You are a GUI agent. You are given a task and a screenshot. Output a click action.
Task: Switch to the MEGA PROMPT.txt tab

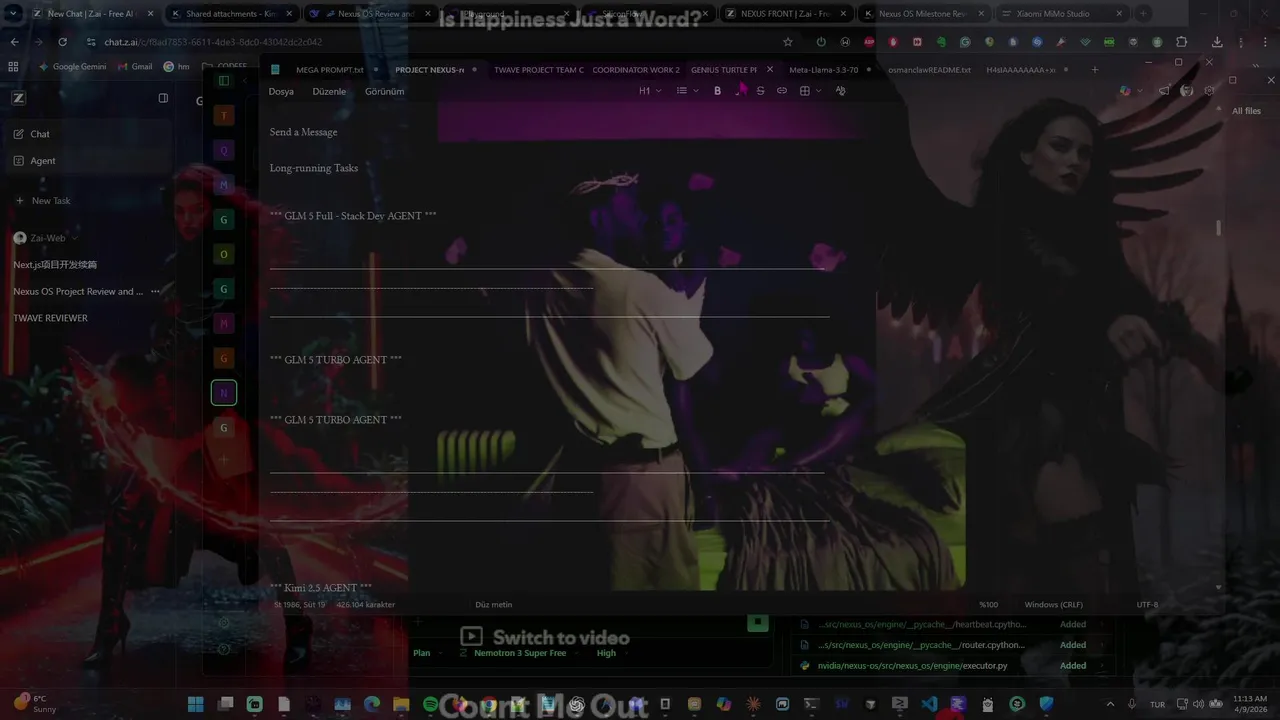pyautogui.click(x=330, y=70)
